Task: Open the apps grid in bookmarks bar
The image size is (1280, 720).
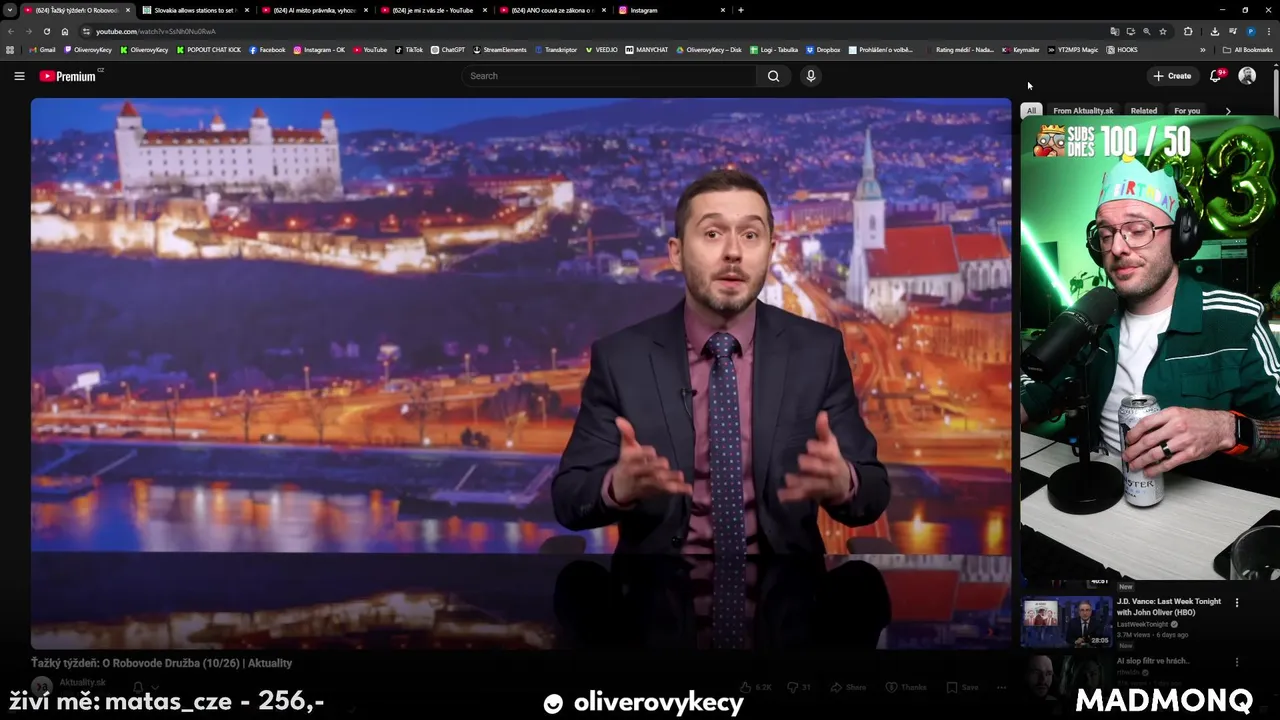Action: [x=10, y=50]
